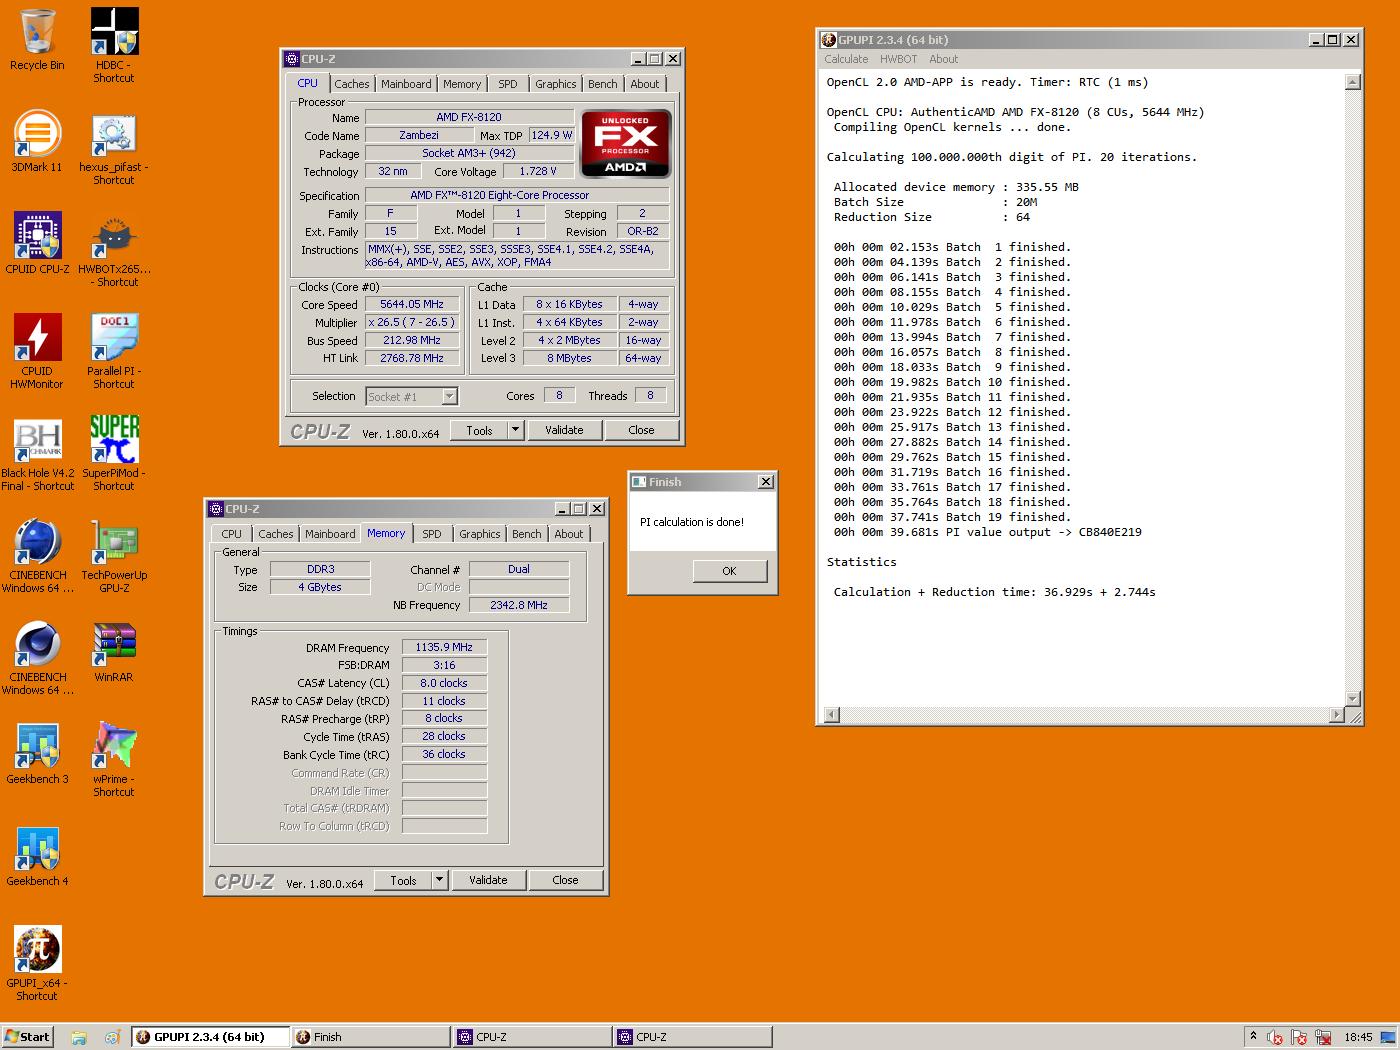Image resolution: width=1400 pixels, height=1050 pixels.
Task: Click GPUPI horizontal scrollbar right arrow
Action: coord(1337,715)
